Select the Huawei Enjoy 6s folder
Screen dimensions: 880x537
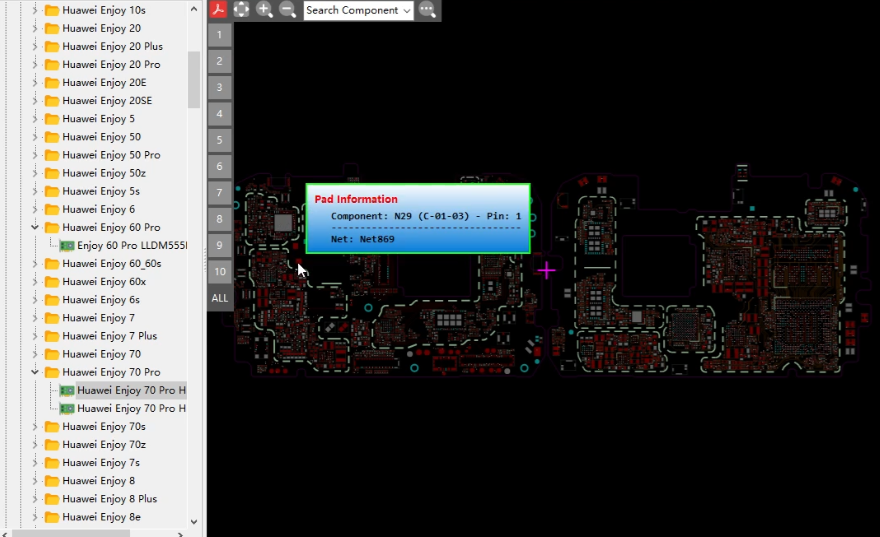tap(101, 300)
